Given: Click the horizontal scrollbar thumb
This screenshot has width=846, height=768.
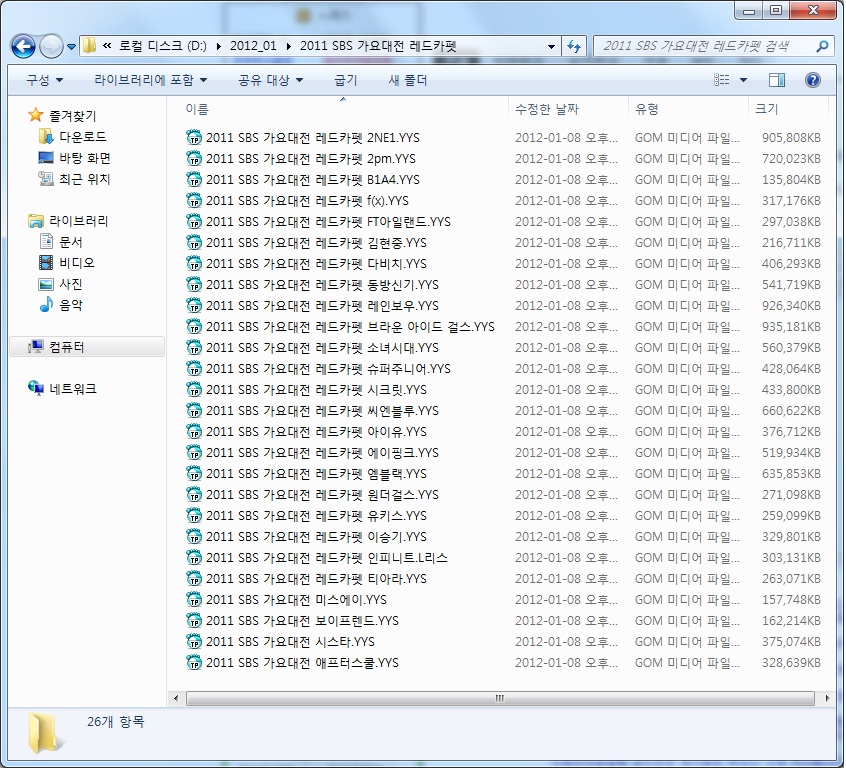Looking at the screenshot, I should [x=500, y=698].
